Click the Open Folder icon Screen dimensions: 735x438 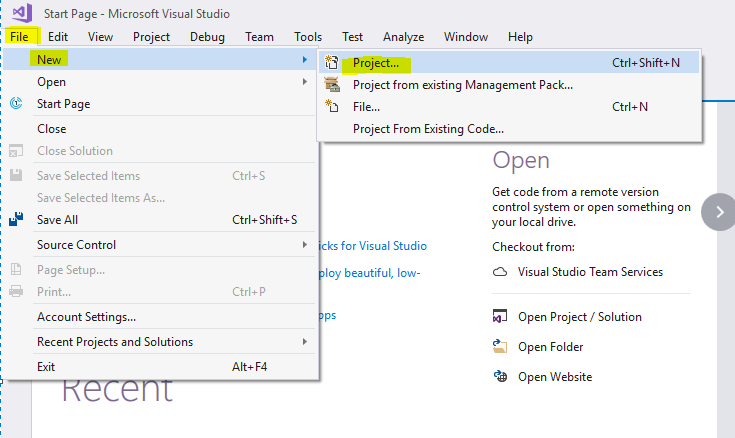tap(500, 347)
